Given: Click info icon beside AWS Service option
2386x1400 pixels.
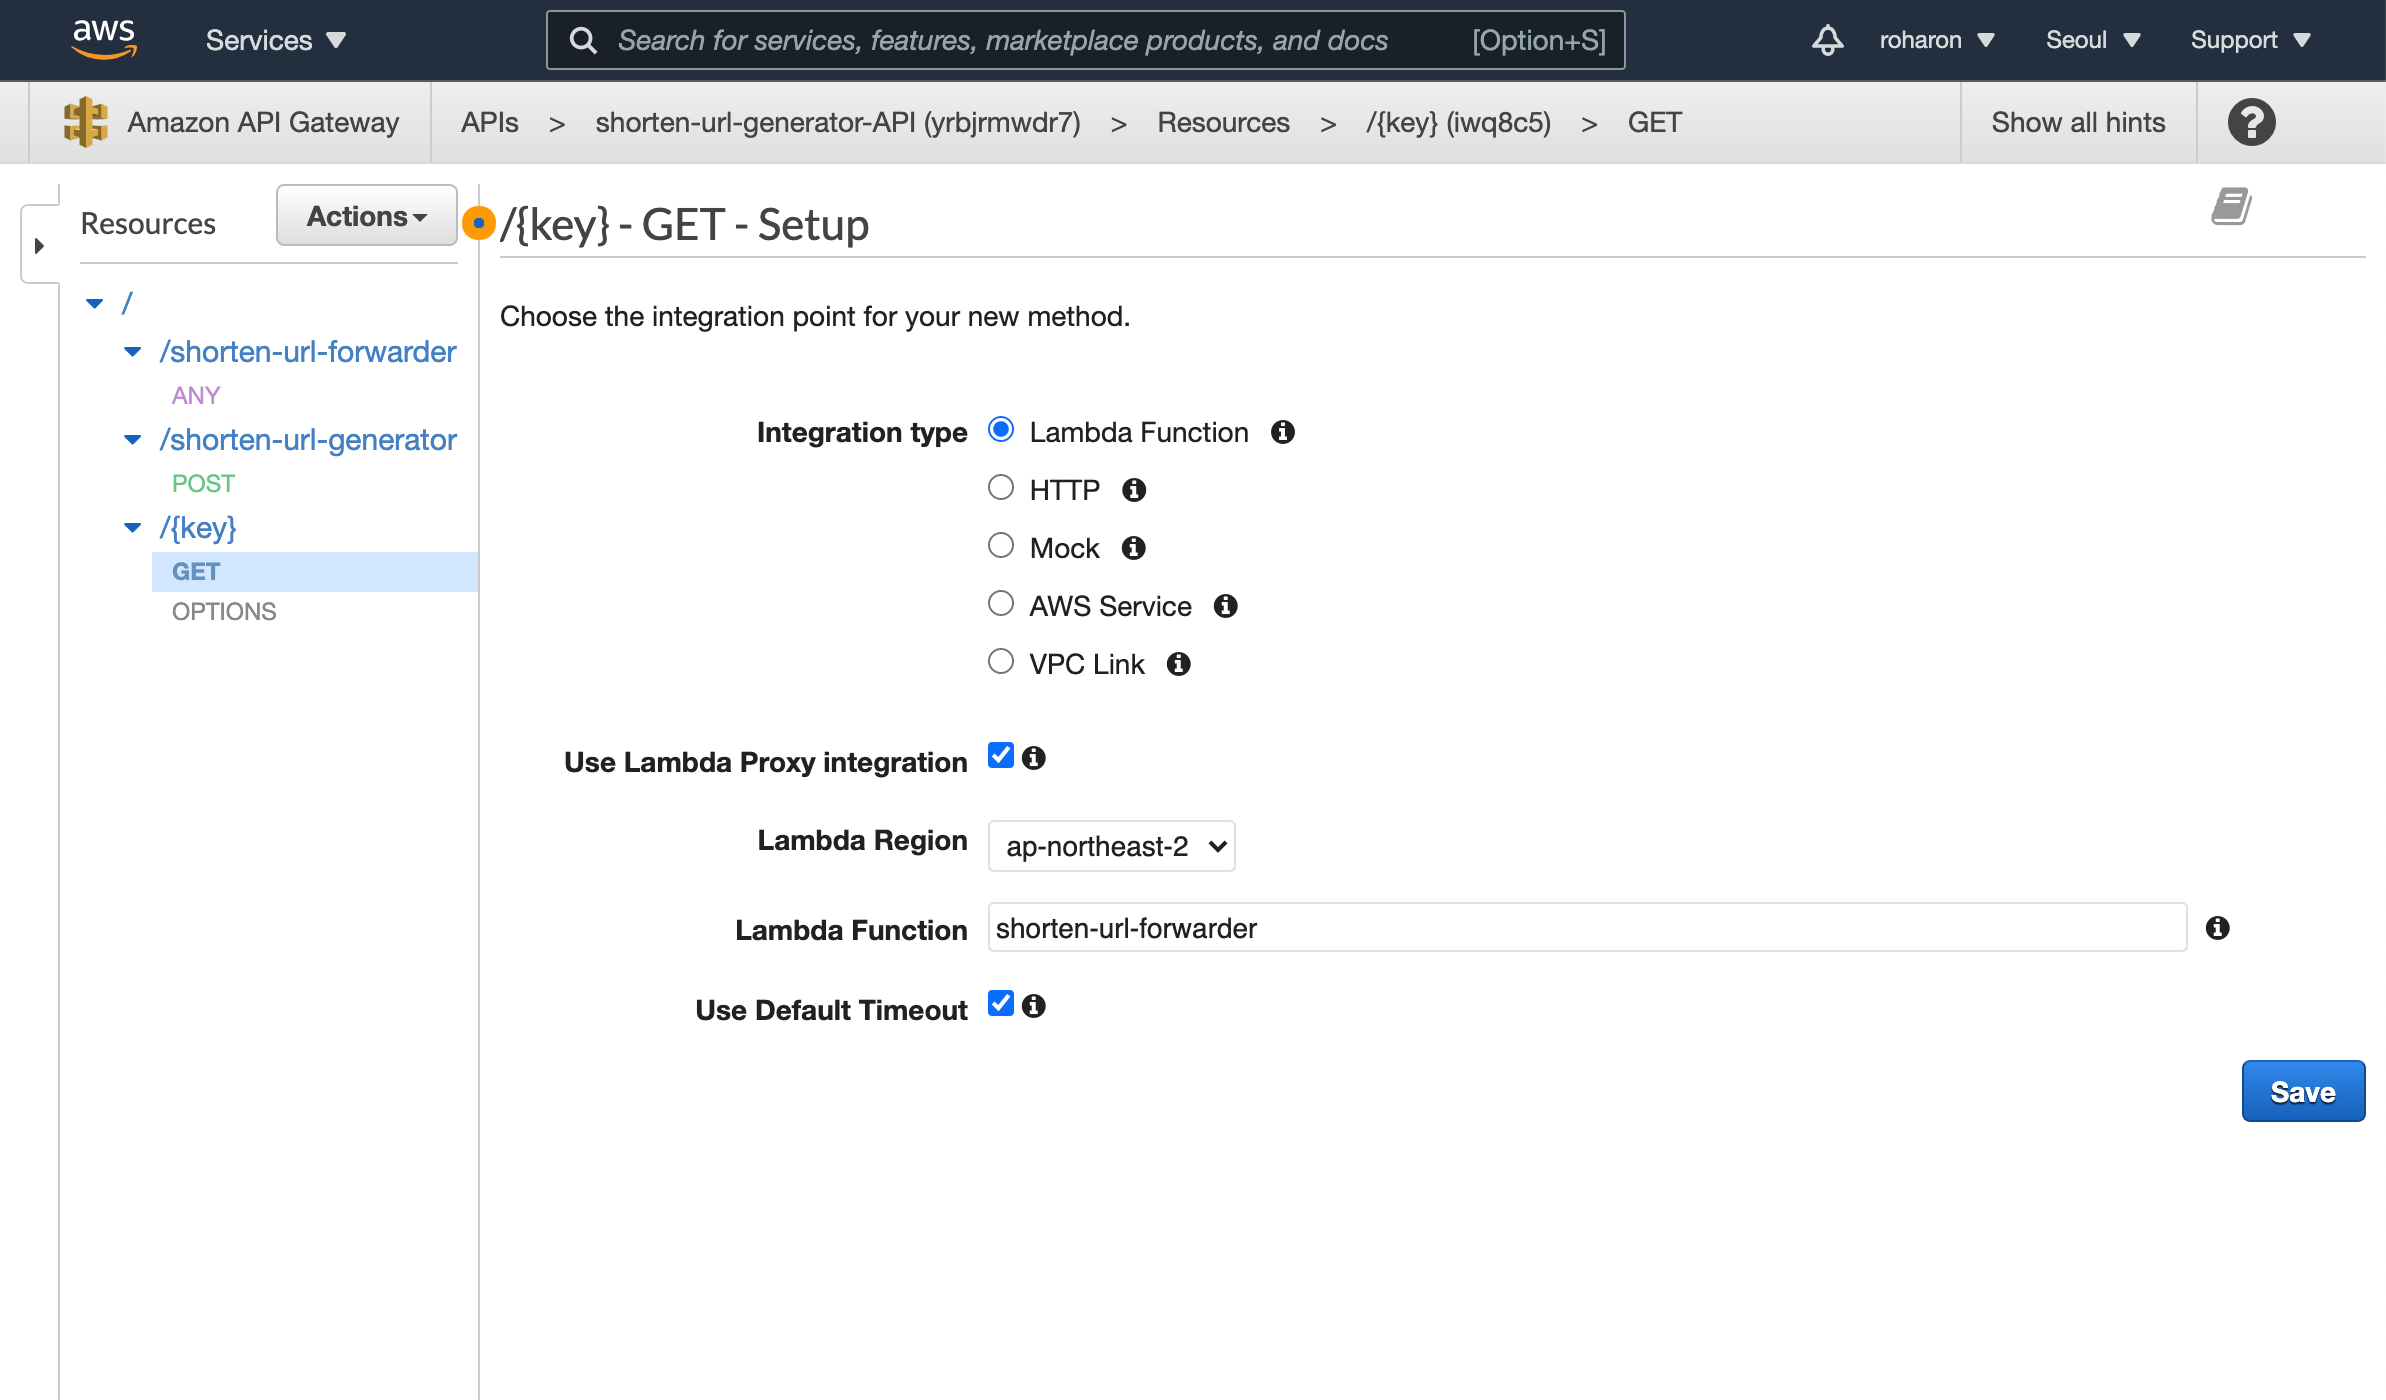Looking at the screenshot, I should (1225, 606).
